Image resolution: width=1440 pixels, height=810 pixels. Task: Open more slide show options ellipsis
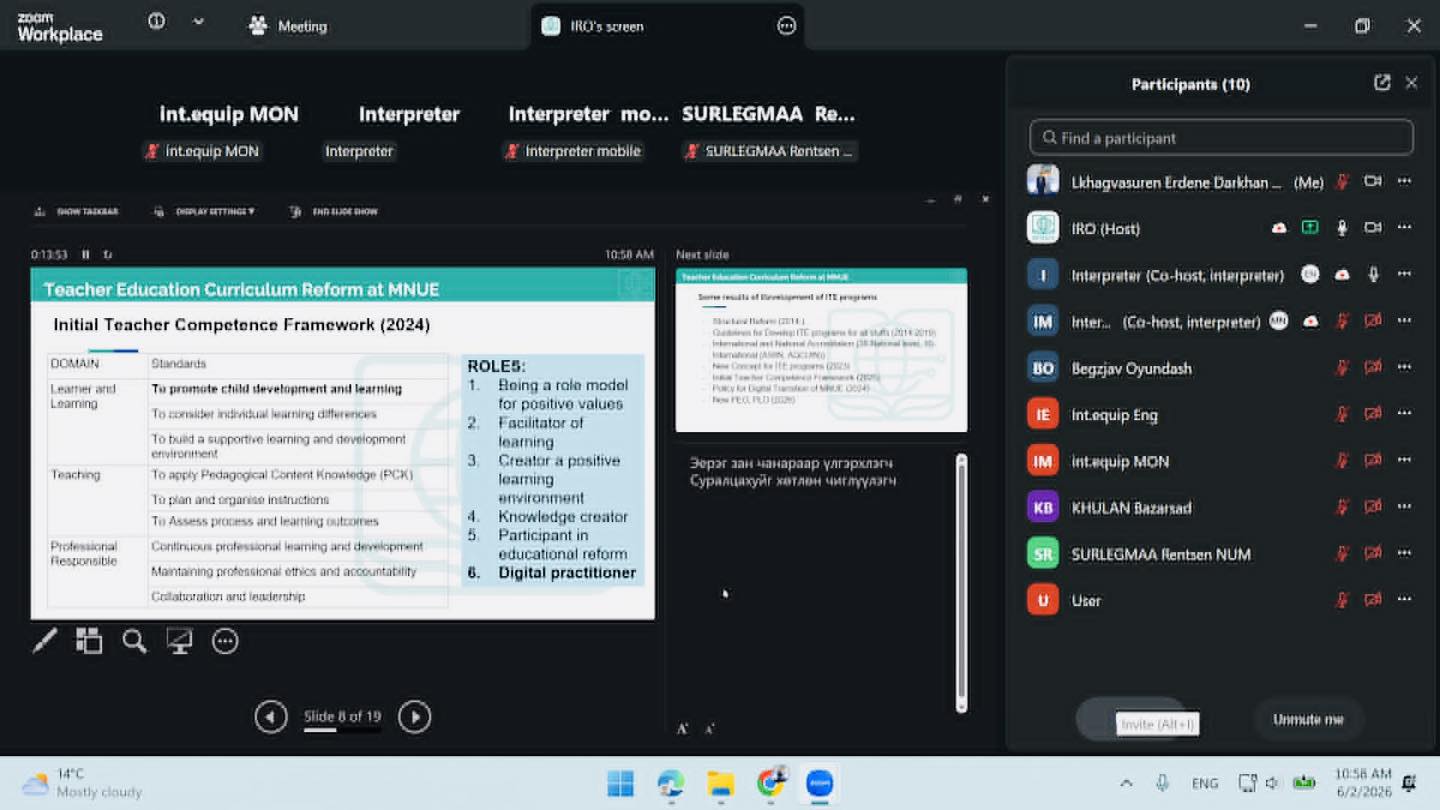click(225, 641)
